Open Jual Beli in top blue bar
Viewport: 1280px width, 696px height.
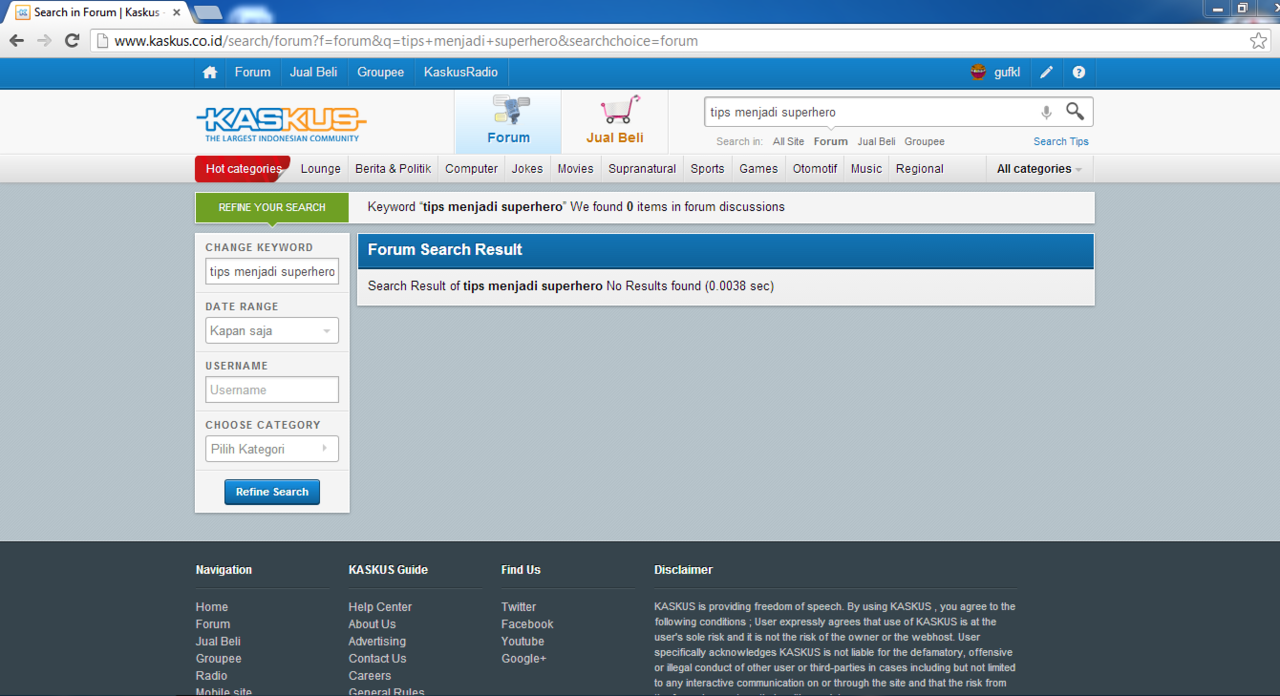(314, 72)
